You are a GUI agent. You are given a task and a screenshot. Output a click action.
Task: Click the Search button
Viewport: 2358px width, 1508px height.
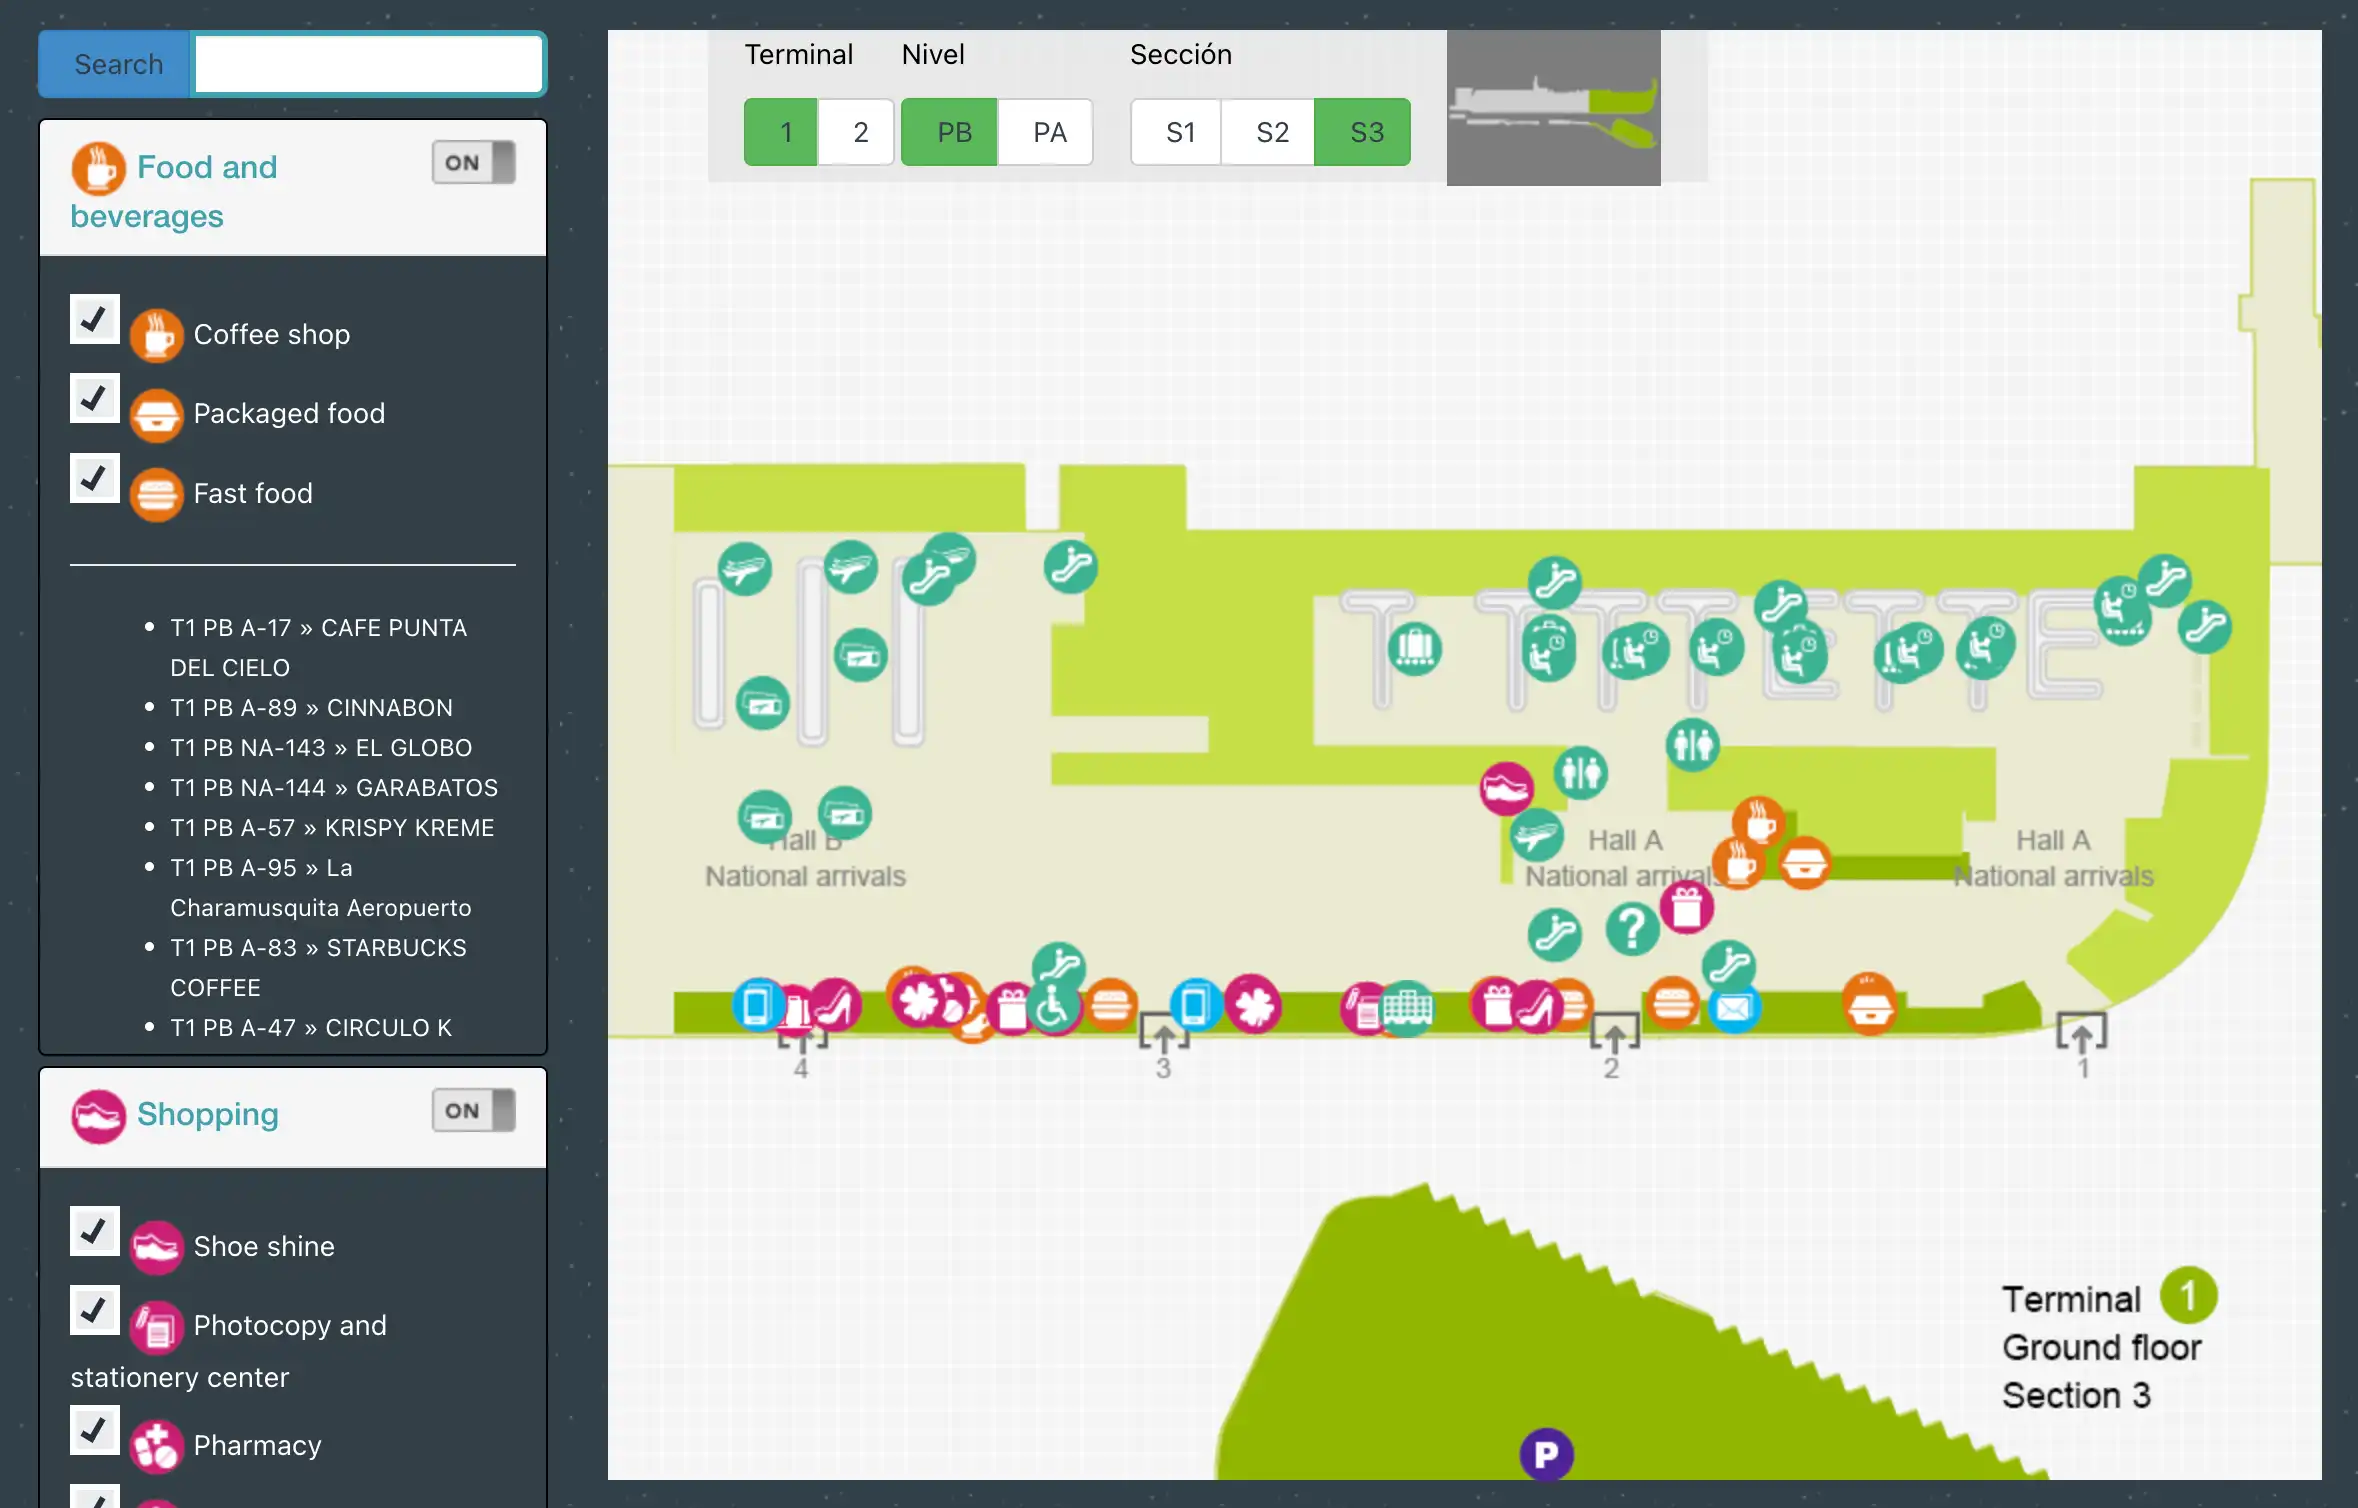point(117,65)
